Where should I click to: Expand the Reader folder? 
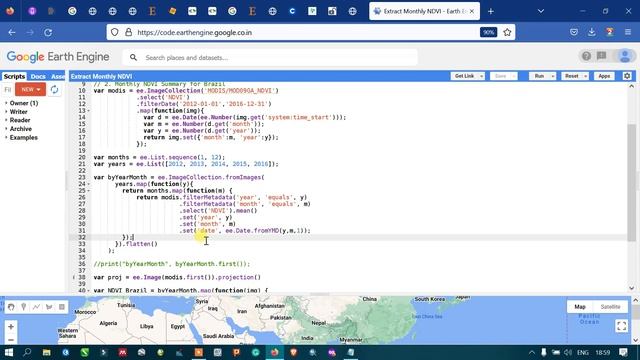[6, 120]
